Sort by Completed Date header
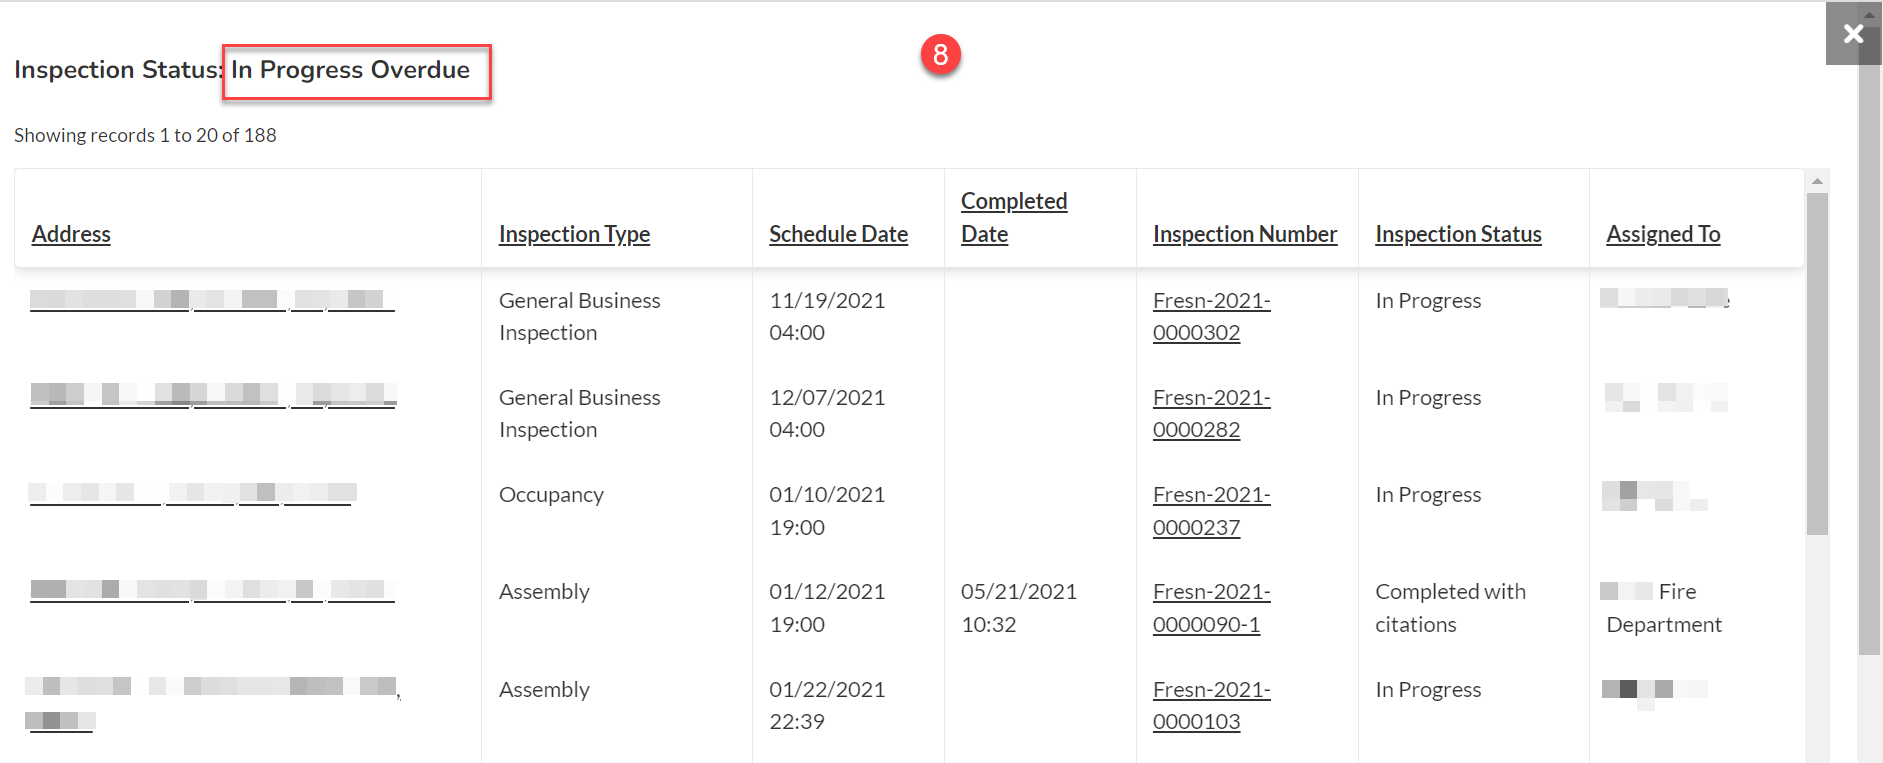This screenshot has width=1883, height=763. tap(1014, 217)
